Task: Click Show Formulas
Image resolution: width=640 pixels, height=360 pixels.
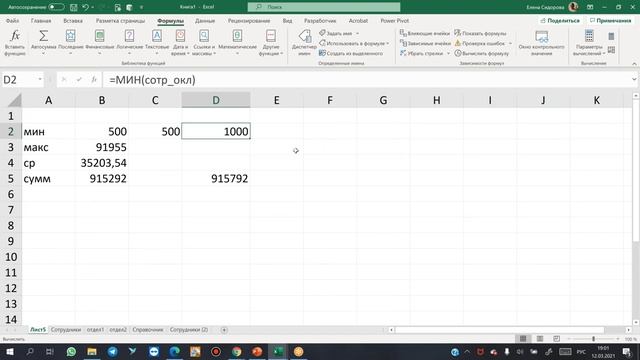Action: 480,33
